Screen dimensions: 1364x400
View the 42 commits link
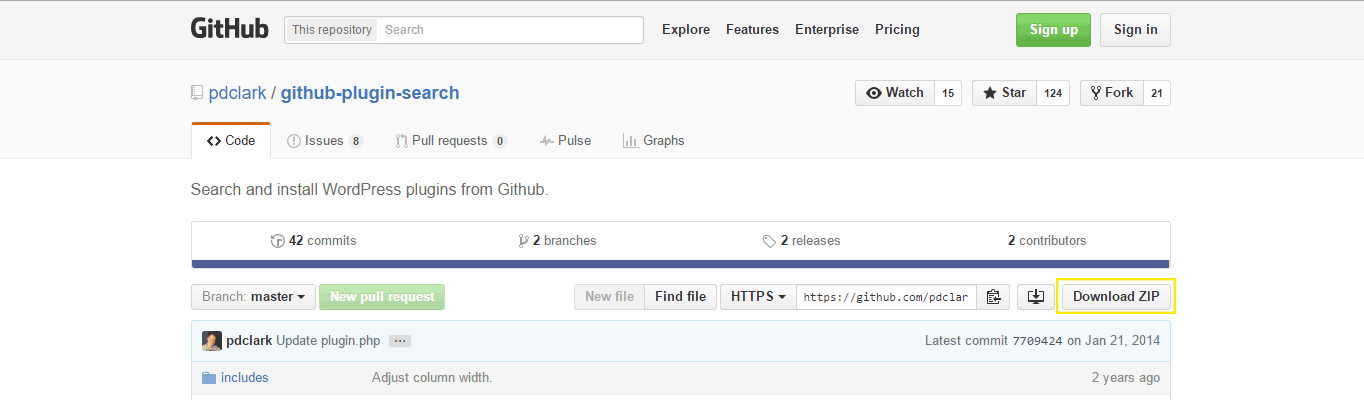313,240
